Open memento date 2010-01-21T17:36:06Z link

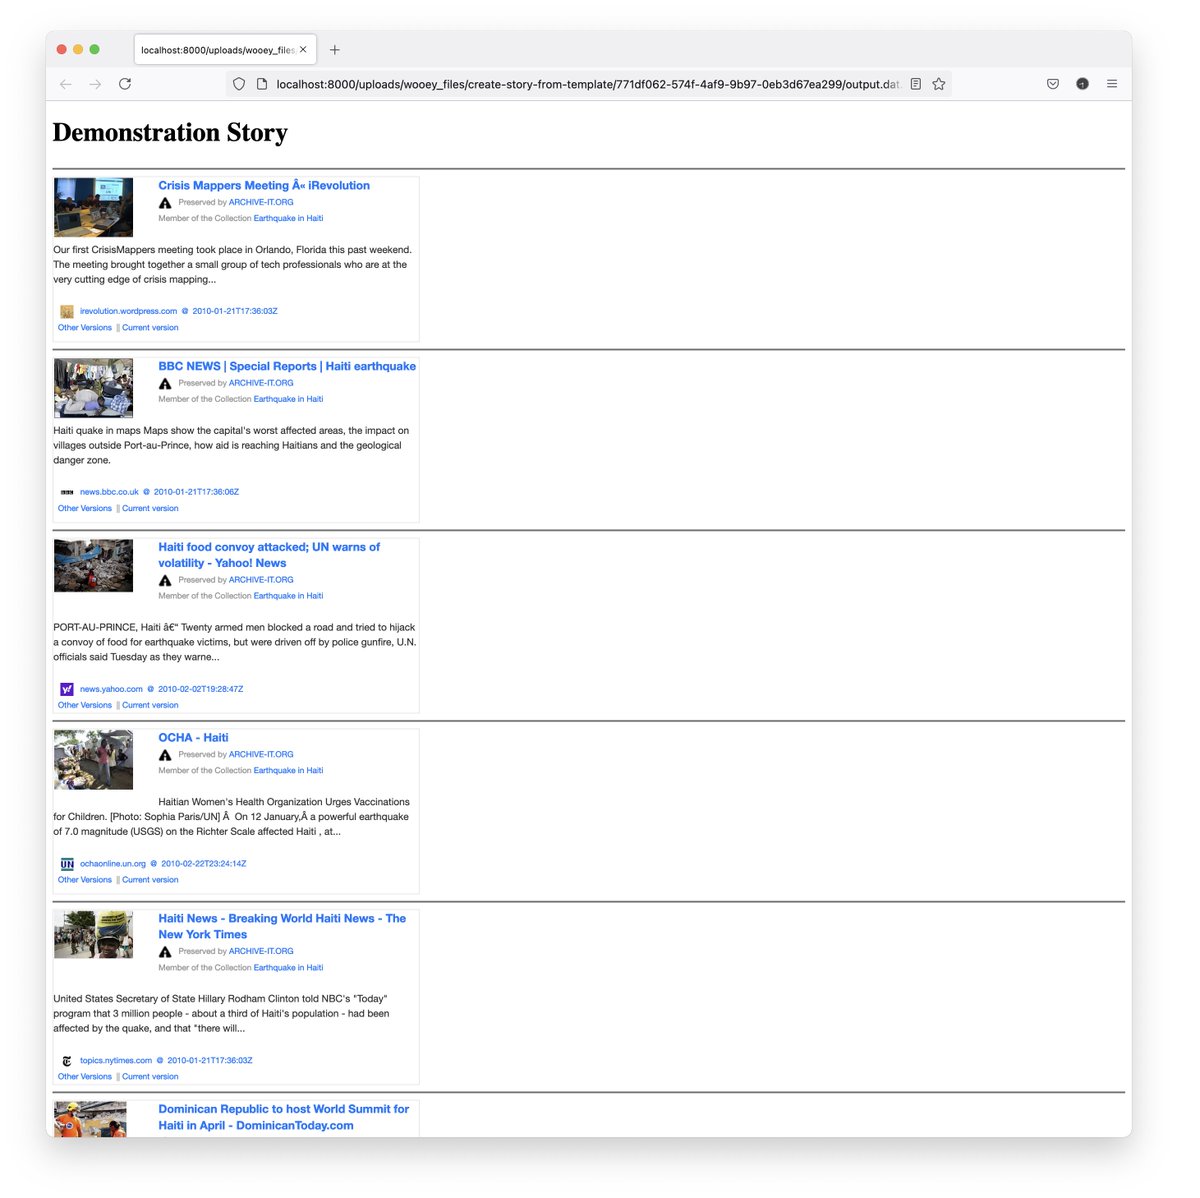pyautogui.click(x=196, y=492)
